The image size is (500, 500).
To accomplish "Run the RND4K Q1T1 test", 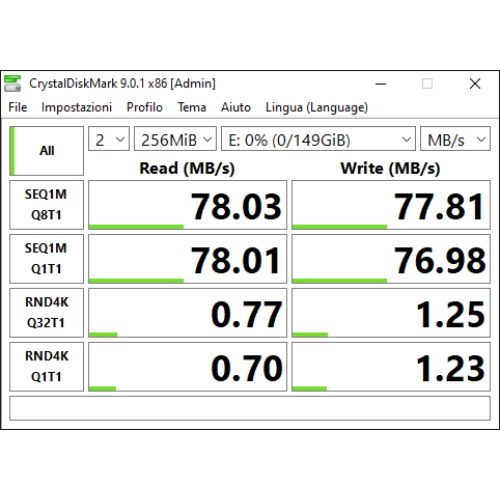I will pos(46,367).
